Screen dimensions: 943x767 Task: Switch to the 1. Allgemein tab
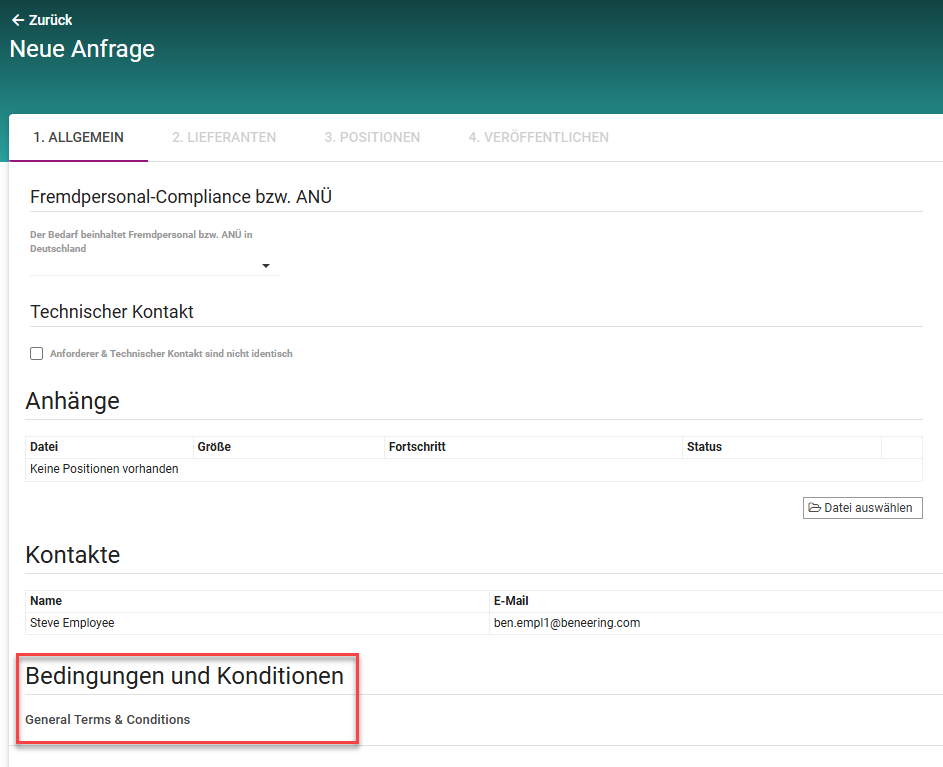tap(78, 137)
